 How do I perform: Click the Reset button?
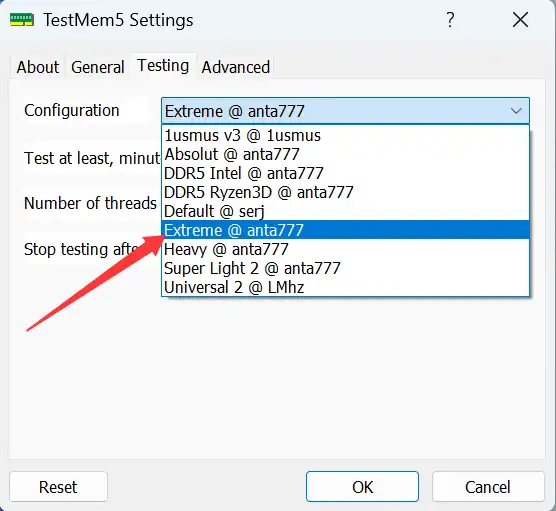tap(58, 487)
